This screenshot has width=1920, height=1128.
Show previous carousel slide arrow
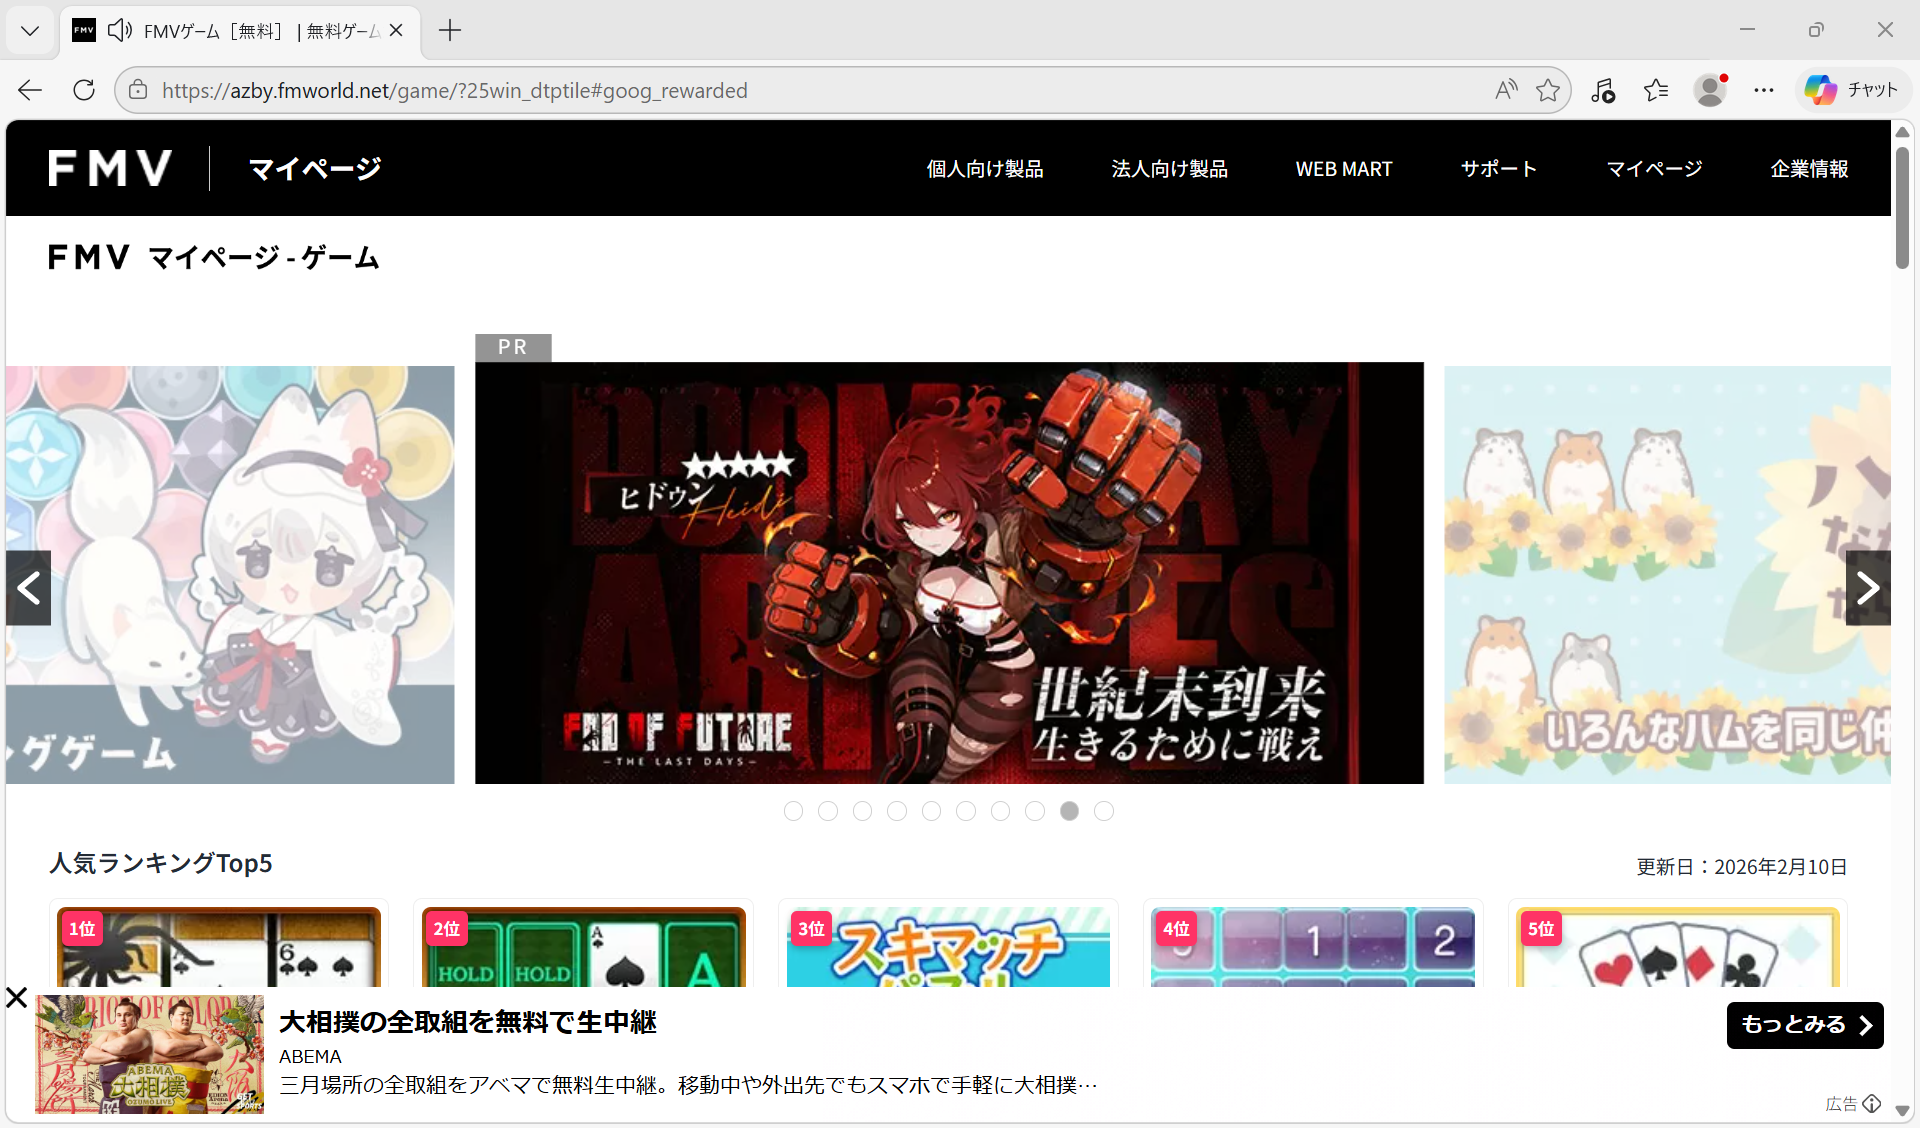coord(29,588)
